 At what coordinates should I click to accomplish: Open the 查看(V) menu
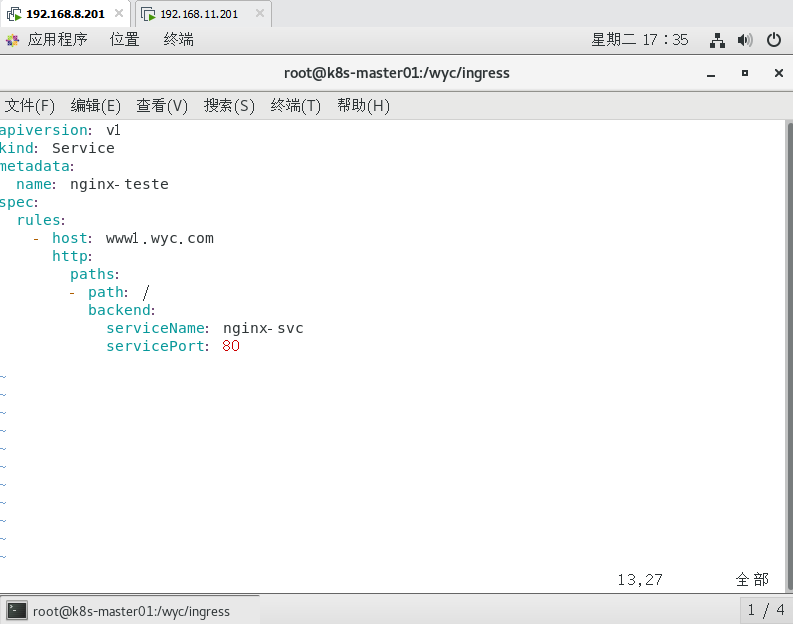tap(162, 106)
